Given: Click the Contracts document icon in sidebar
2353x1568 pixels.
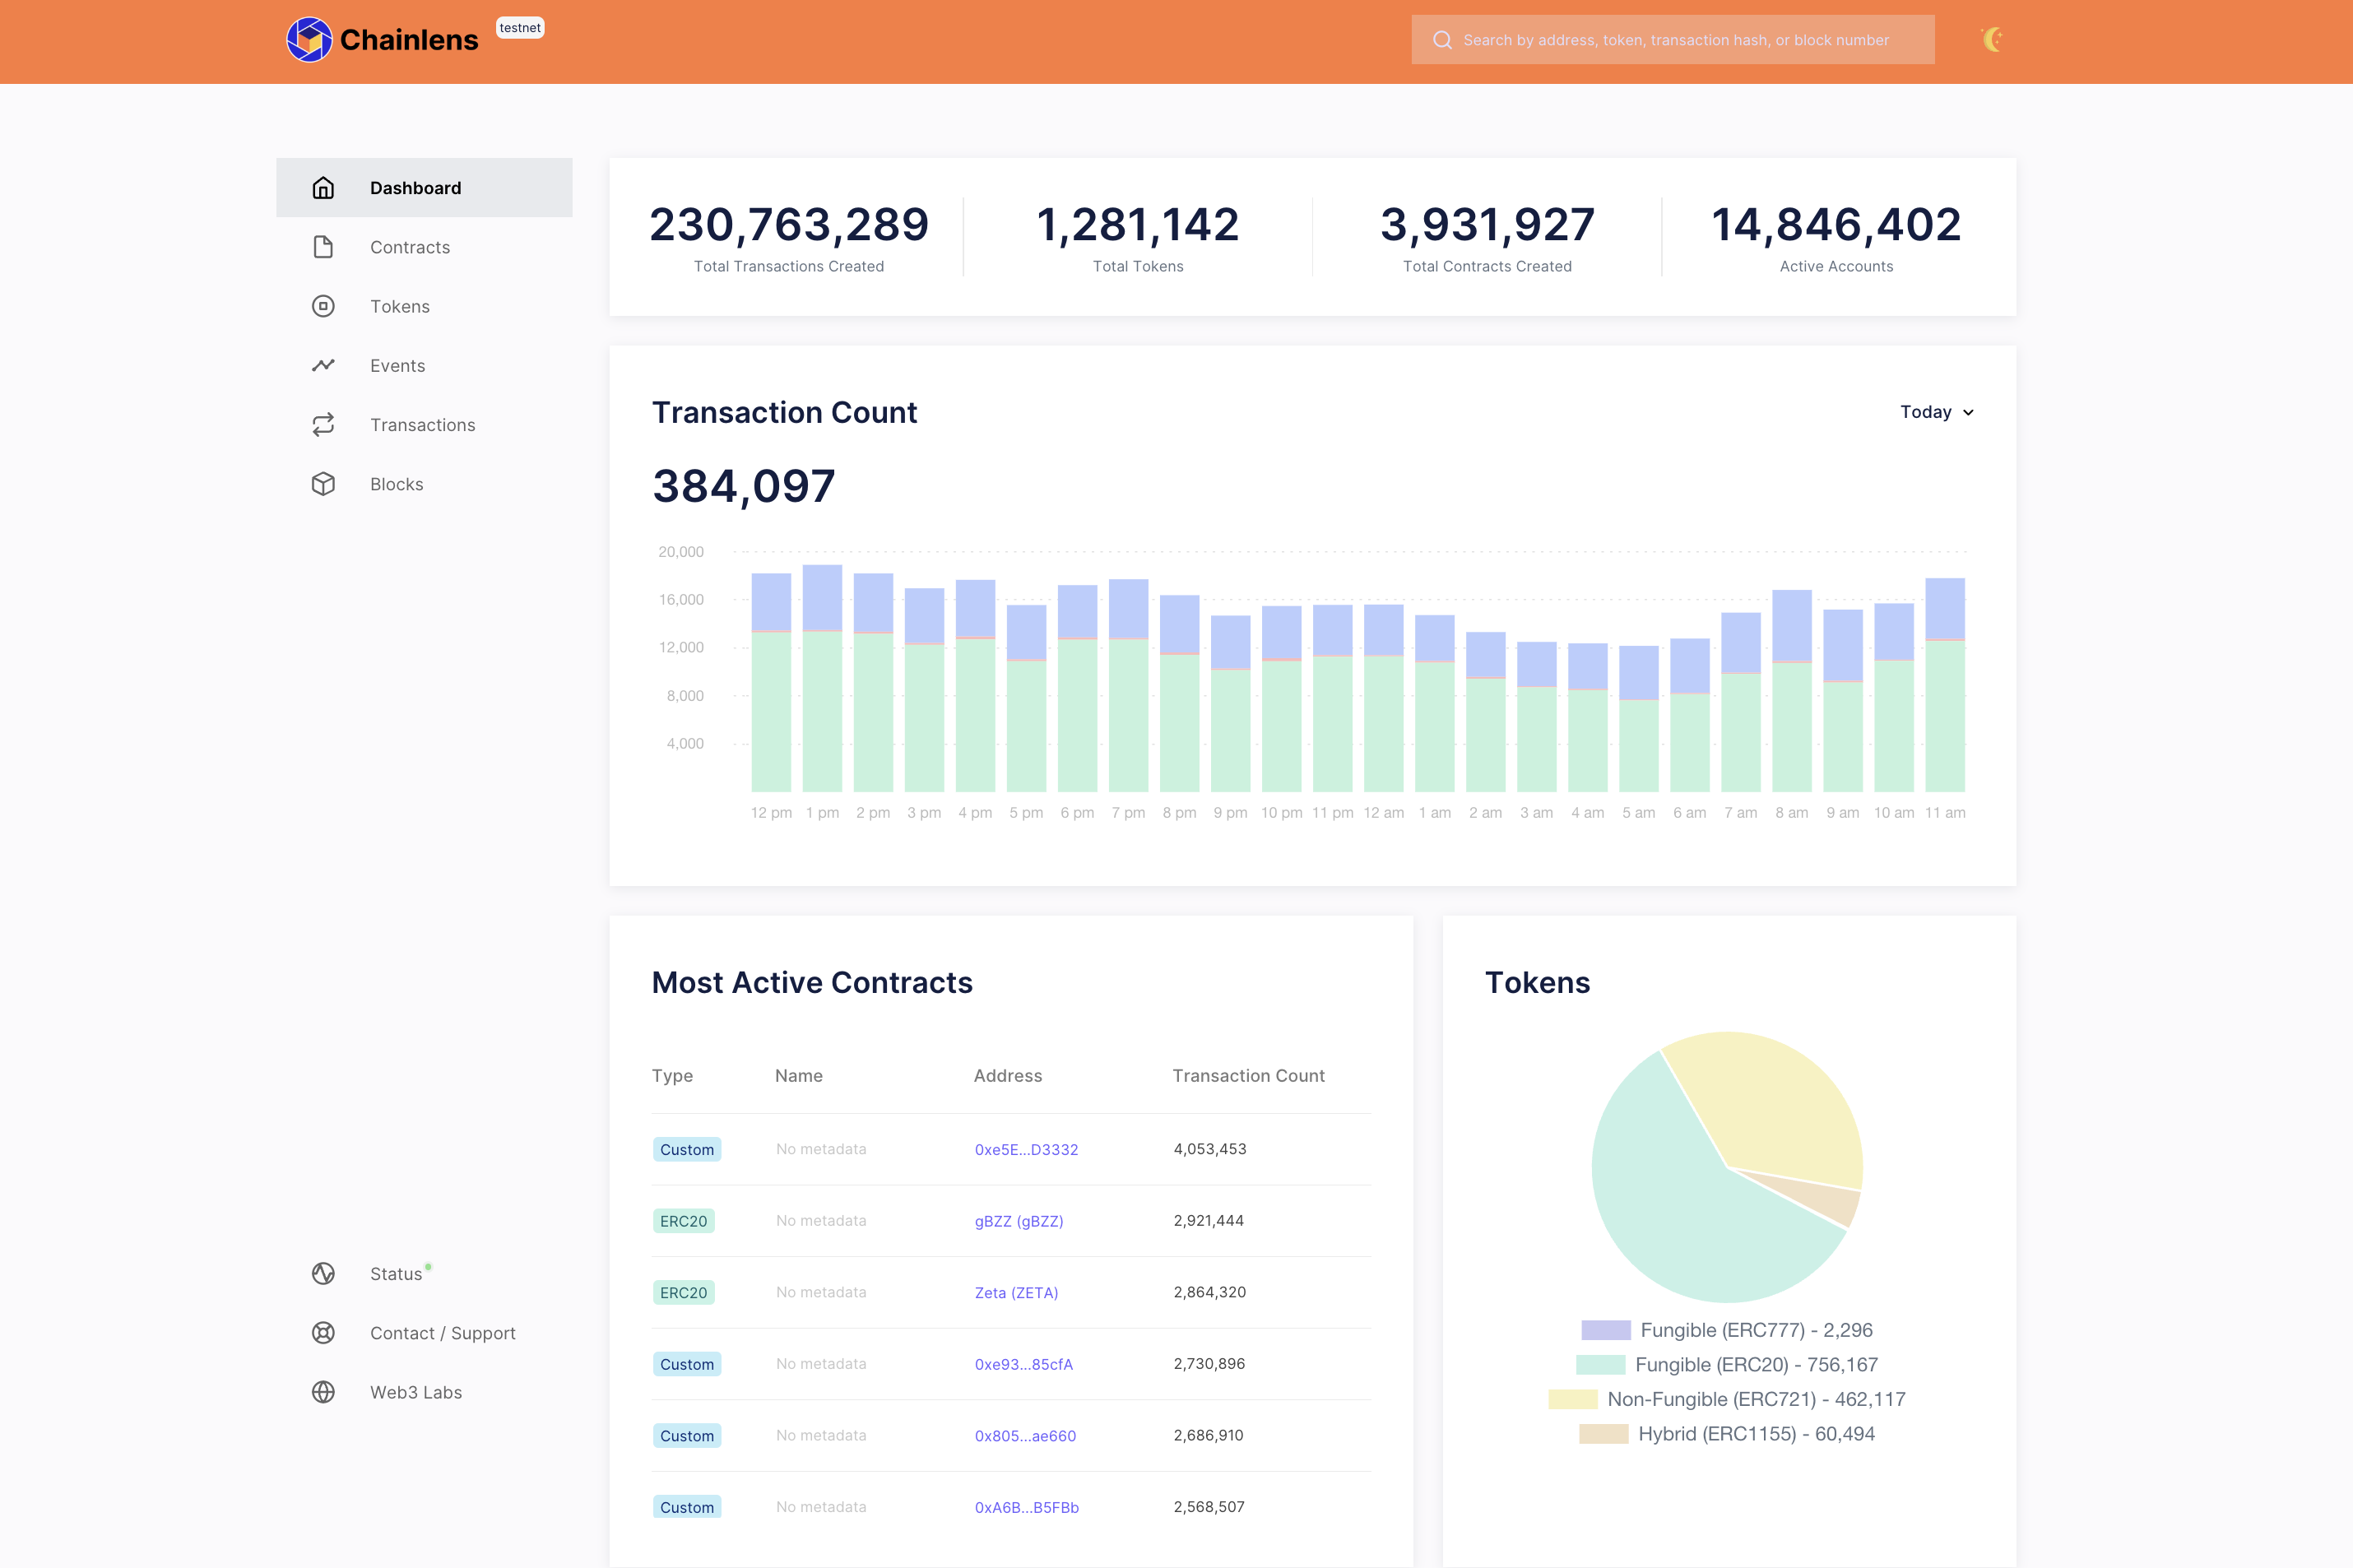Looking at the screenshot, I should click(x=322, y=247).
